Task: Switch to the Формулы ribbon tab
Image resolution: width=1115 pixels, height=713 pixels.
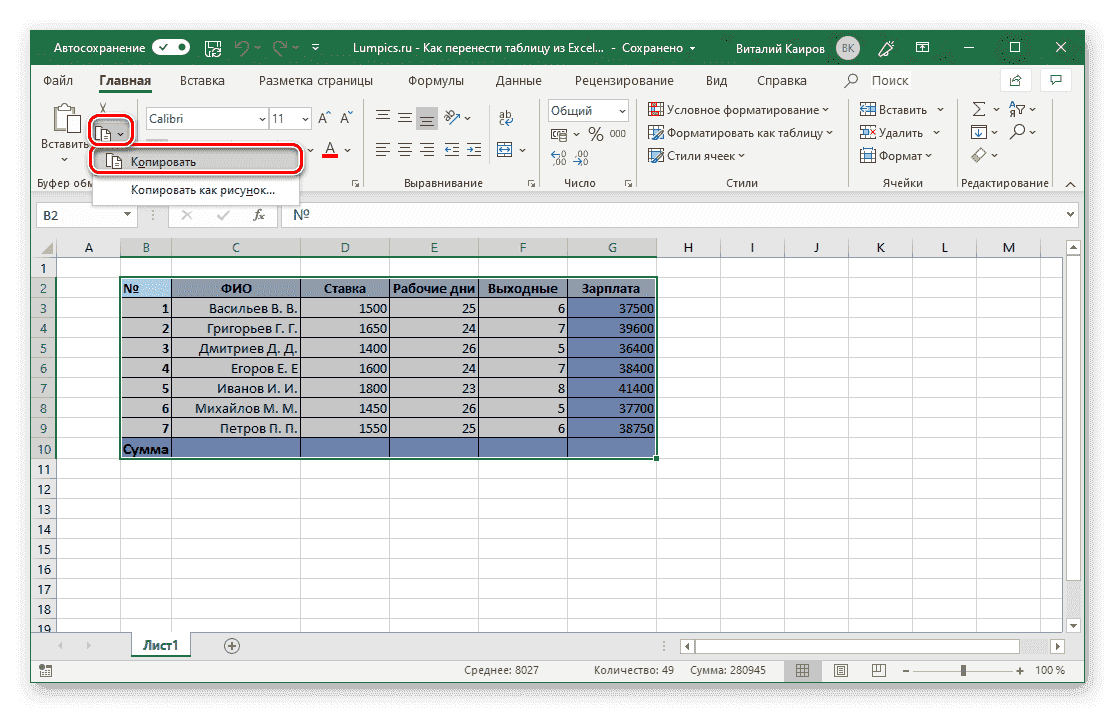Action: (435, 80)
